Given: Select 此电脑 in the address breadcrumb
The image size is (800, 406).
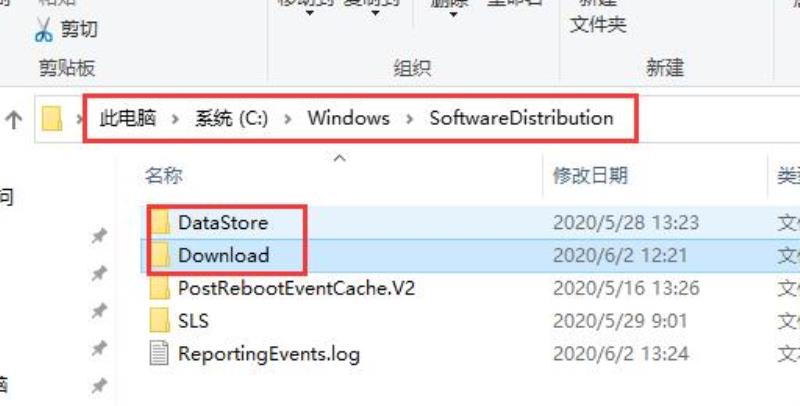Looking at the screenshot, I should [128, 118].
